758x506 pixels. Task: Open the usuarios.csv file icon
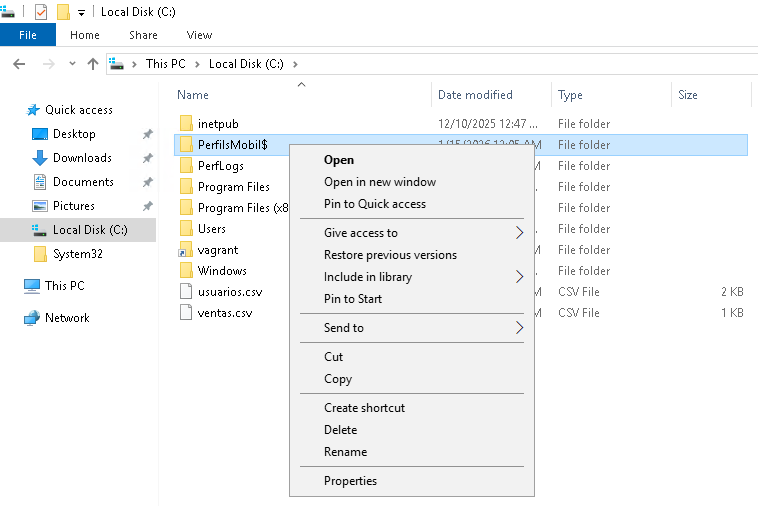point(186,292)
